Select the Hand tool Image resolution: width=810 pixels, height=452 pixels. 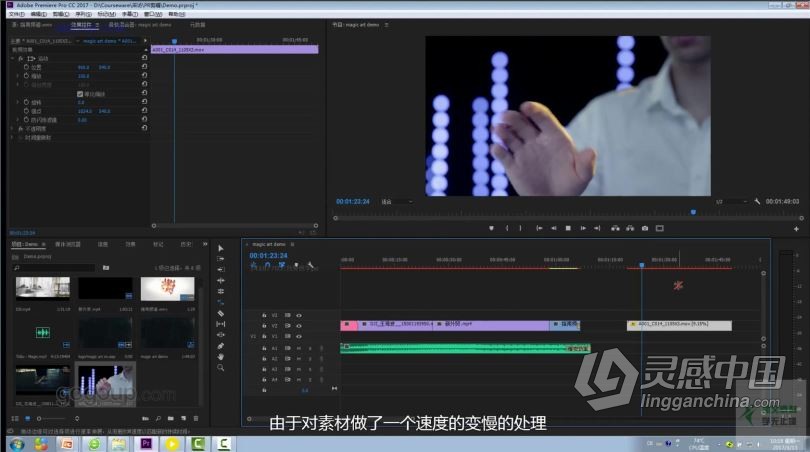coord(221,356)
